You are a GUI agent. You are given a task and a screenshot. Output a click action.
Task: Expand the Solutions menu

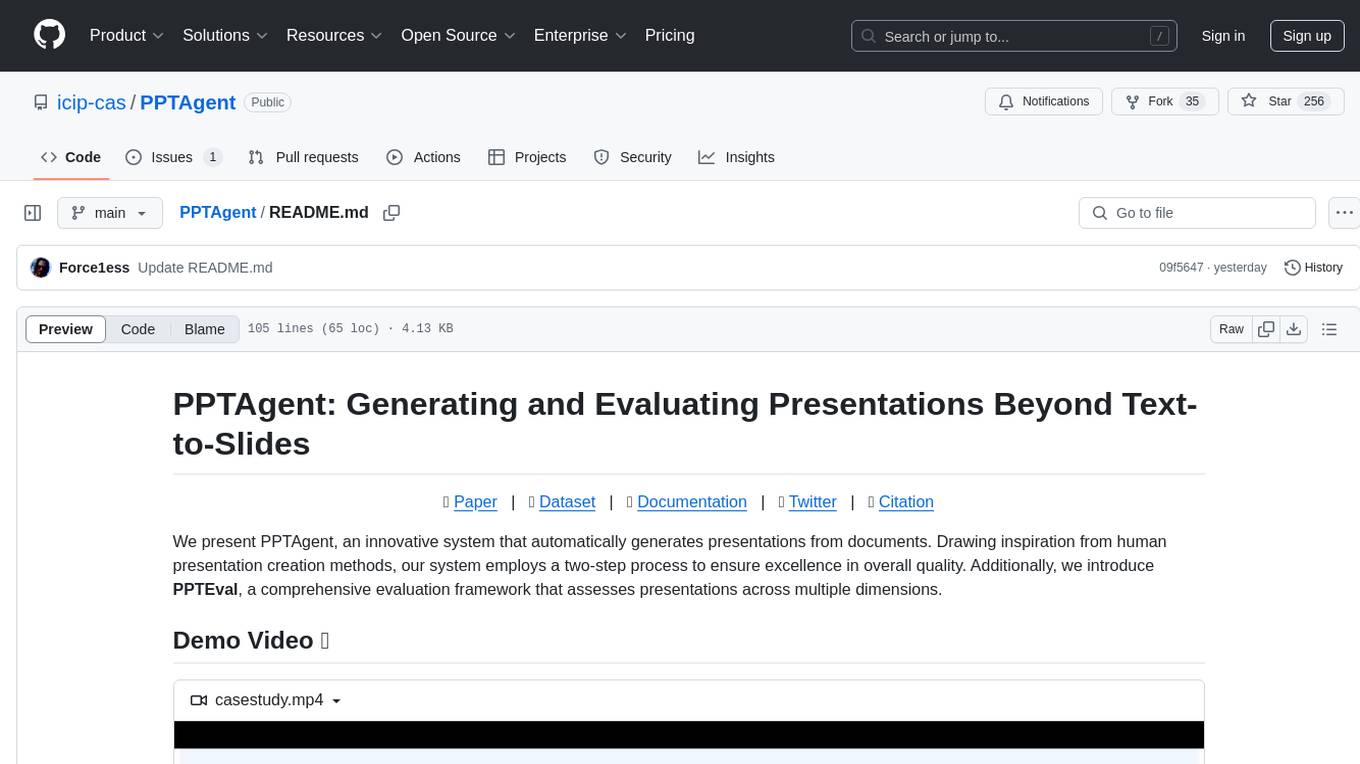coord(225,35)
